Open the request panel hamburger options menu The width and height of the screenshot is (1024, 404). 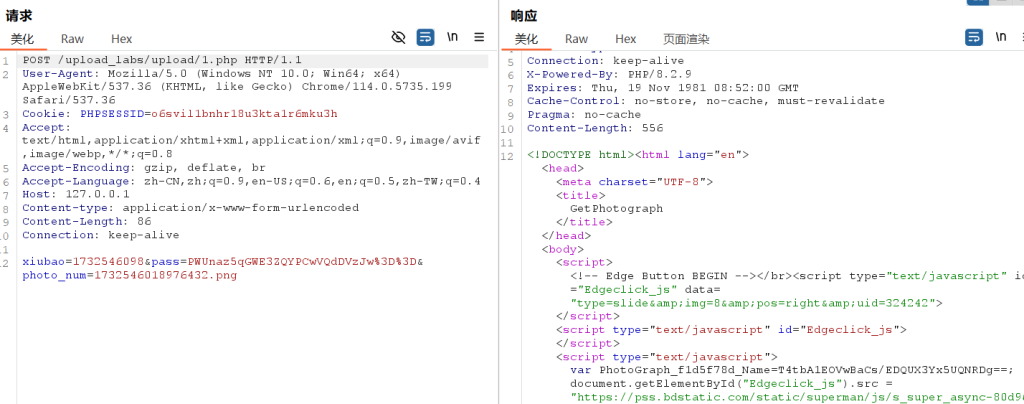[479, 37]
